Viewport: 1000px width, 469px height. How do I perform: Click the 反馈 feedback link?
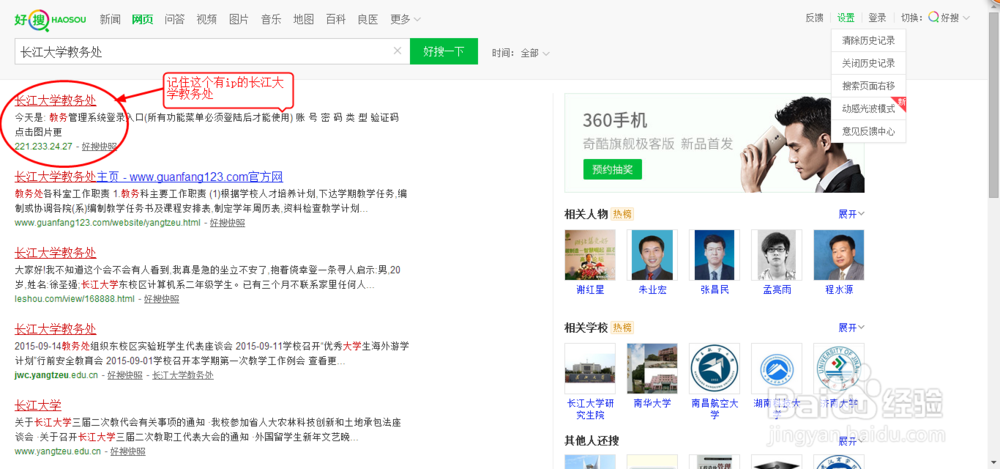tap(814, 18)
